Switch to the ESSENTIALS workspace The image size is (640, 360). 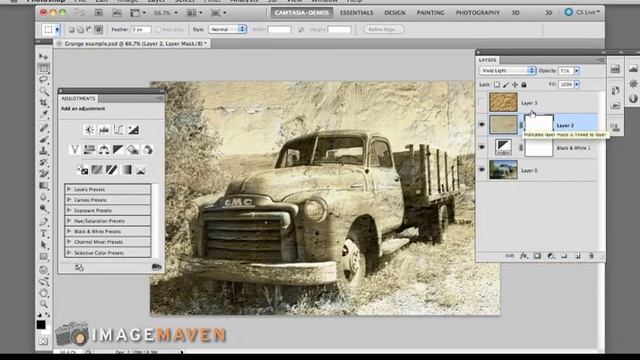[x=357, y=13]
